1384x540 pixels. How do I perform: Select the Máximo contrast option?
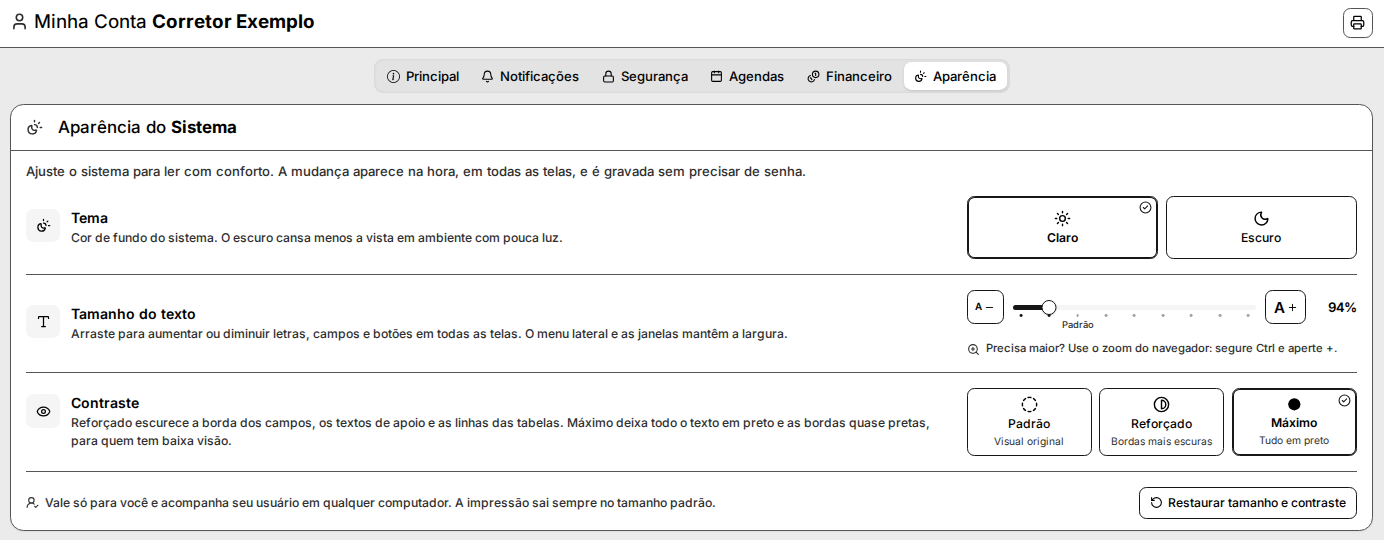(1294, 422)
